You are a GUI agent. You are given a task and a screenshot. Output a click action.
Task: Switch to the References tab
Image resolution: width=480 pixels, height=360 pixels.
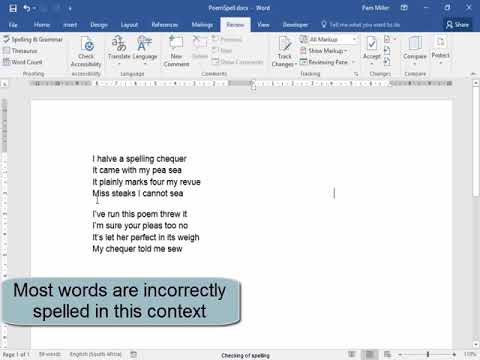pos(164,25)
